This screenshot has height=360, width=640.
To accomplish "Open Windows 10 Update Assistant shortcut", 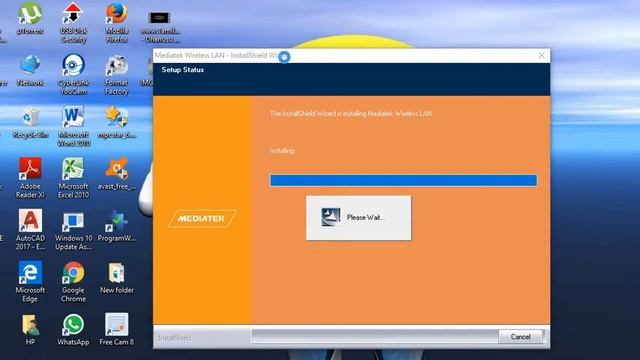I will point(73,230).
